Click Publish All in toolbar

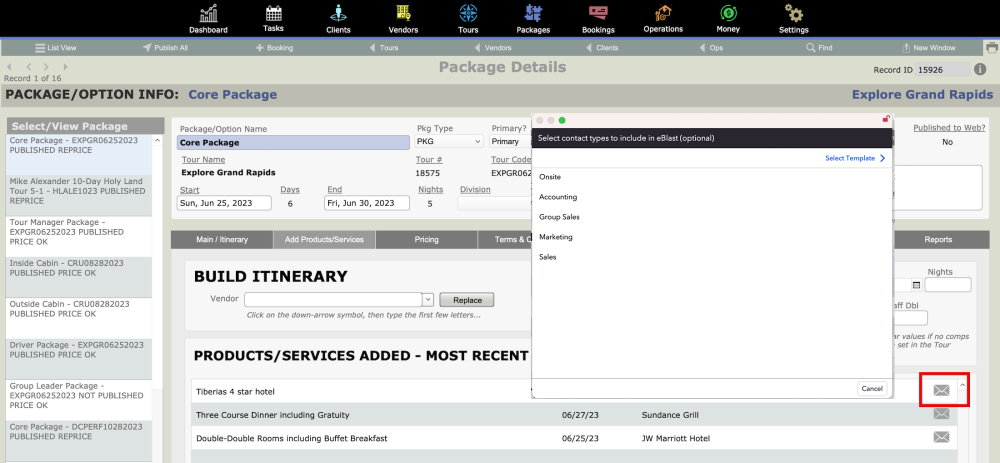pyautogui.click(x=165, y=48)
